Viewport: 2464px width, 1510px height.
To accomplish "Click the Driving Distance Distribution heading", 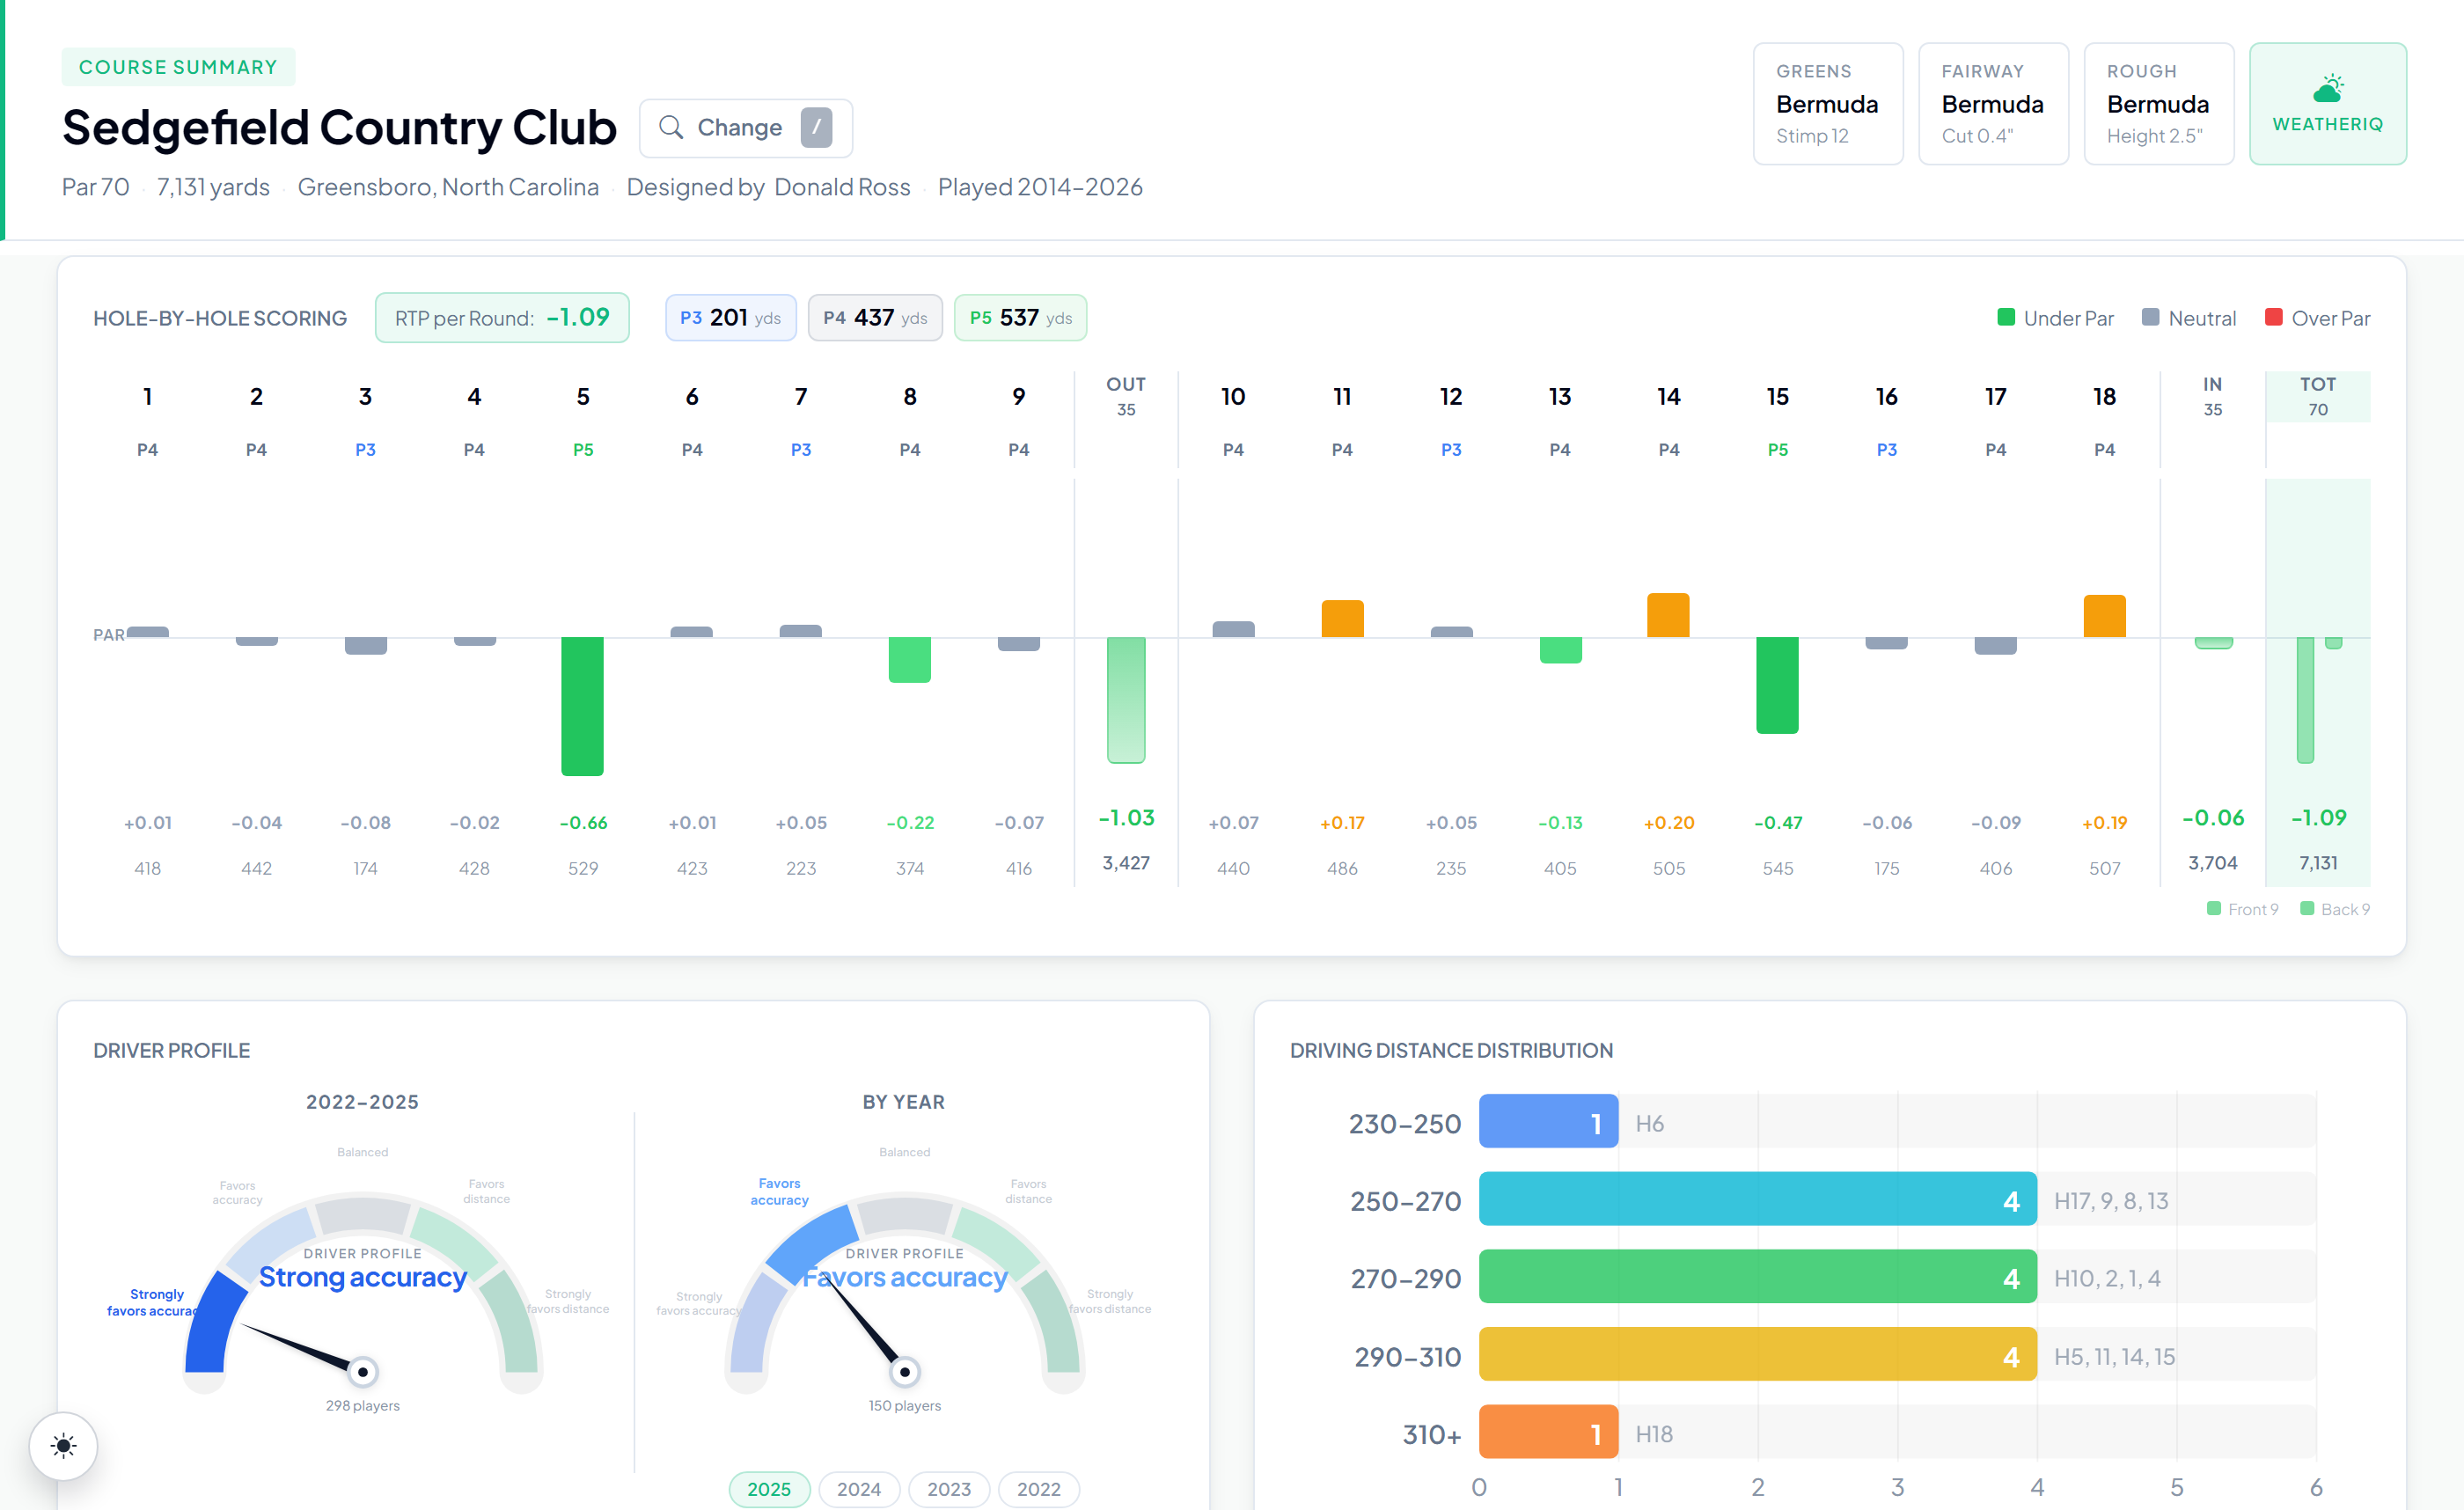I will [1451, 1050].
